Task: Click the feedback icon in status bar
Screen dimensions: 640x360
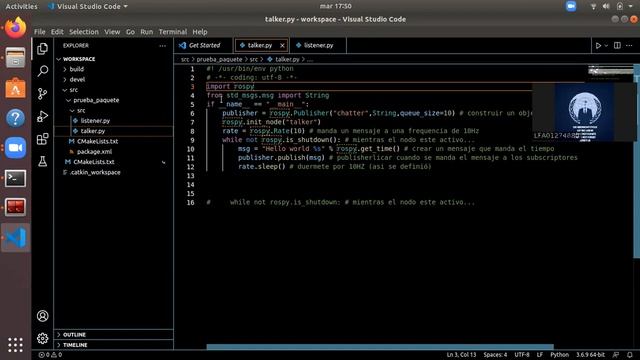Action: tap(616, 355)
